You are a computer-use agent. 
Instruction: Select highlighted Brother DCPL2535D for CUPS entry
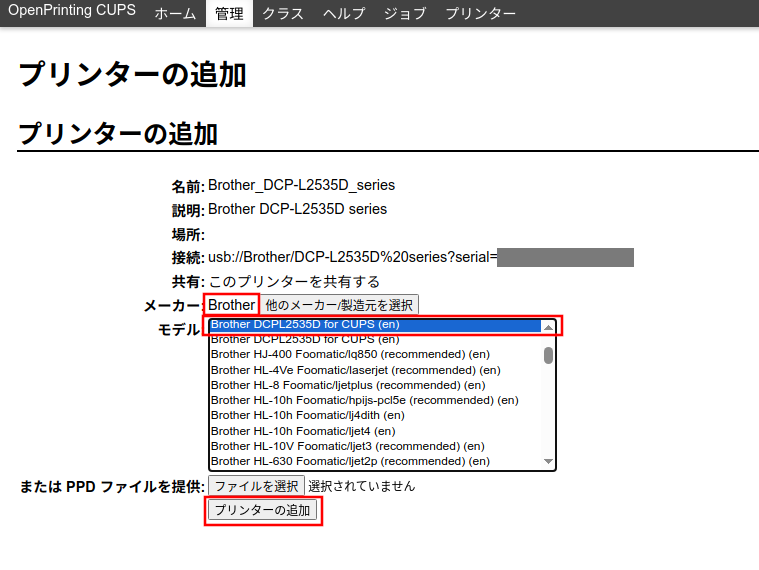[x=375, y=325]
